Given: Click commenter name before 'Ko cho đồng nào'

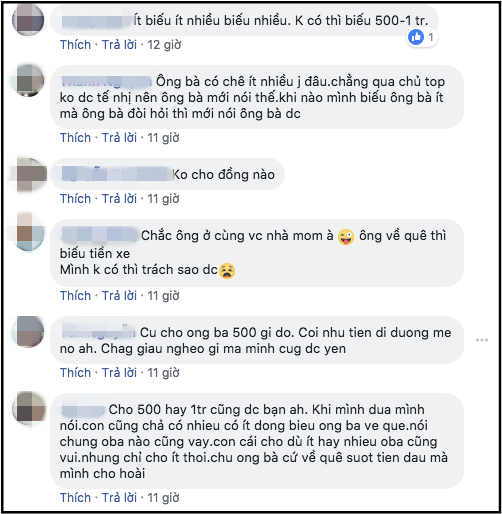Looking at the screenshot, I should pos(115,174).
